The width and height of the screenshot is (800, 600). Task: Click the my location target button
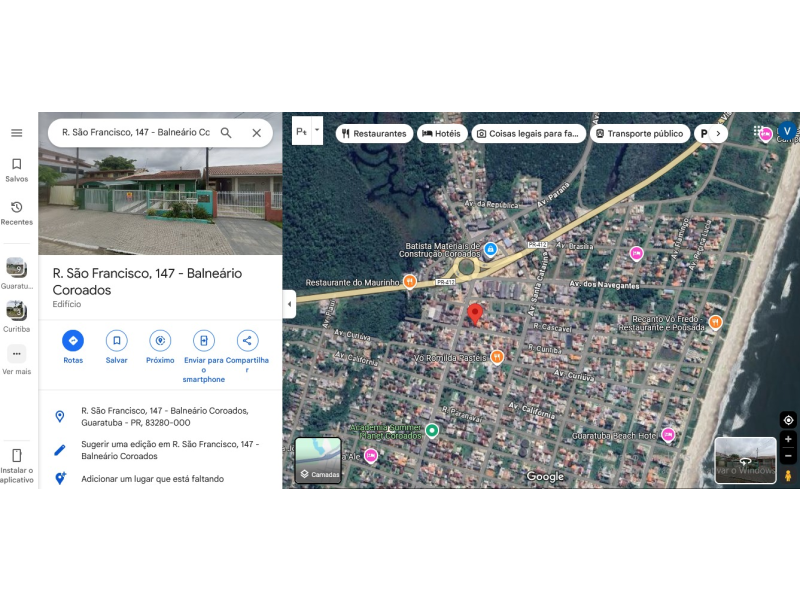pos(788,420)
